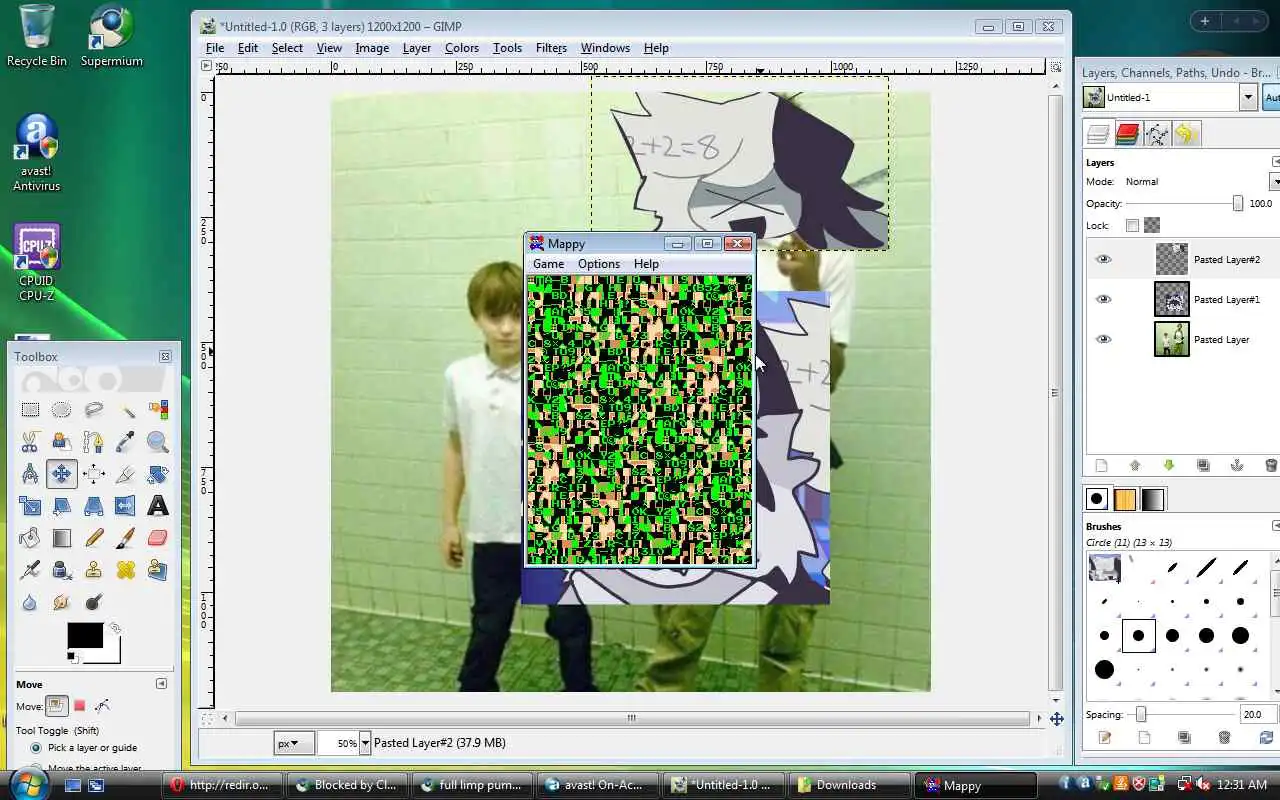This screenshot has height=800, width=1280.
Task: Open the zoom percentage dropdown in status bar
Action: pyautogui.click(x=365, y=743)
